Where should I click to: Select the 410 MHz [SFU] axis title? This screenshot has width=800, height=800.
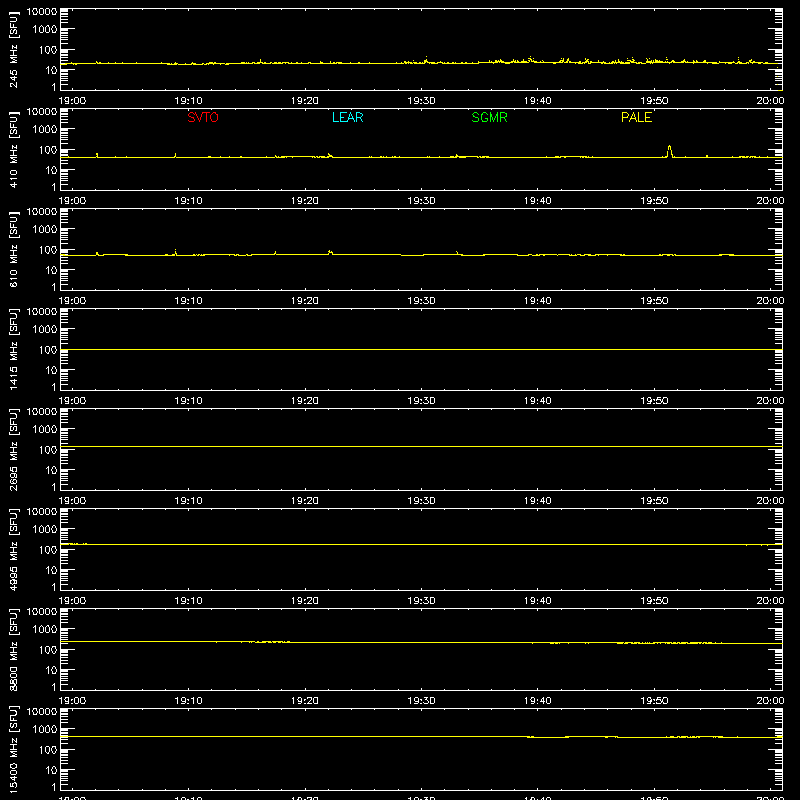[13, 149]
